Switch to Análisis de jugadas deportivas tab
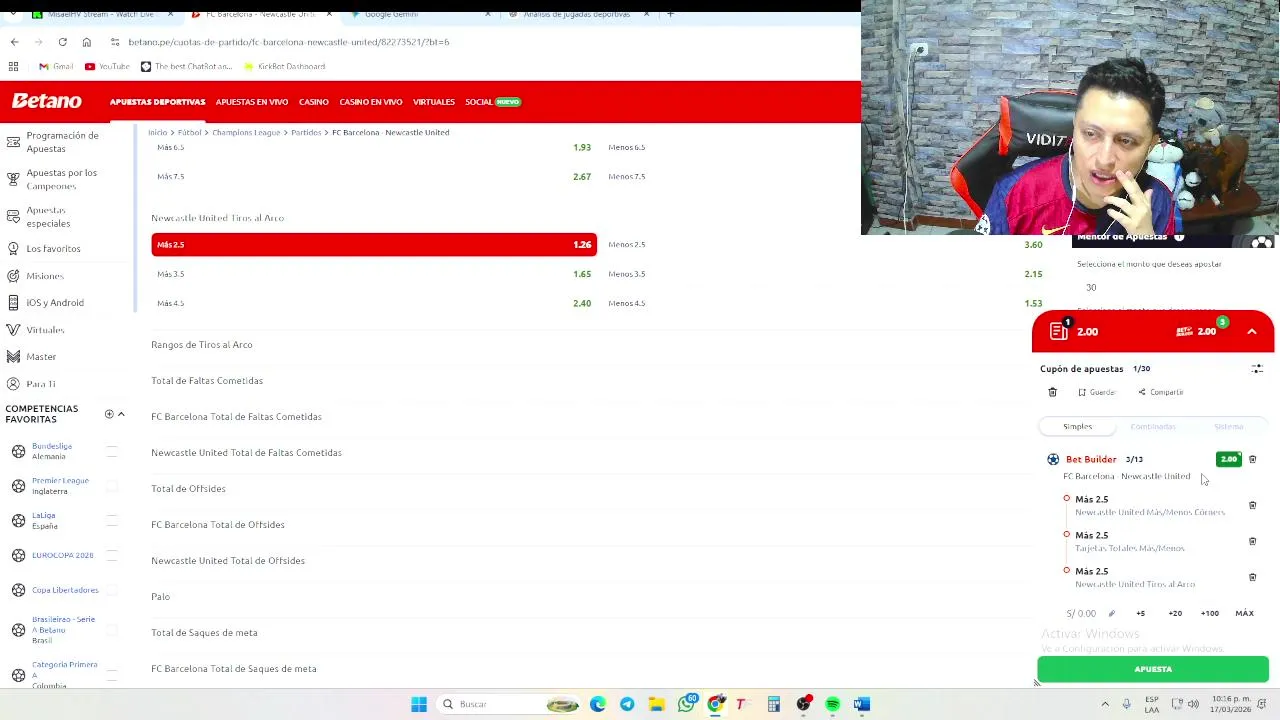 tap(580, 14)
